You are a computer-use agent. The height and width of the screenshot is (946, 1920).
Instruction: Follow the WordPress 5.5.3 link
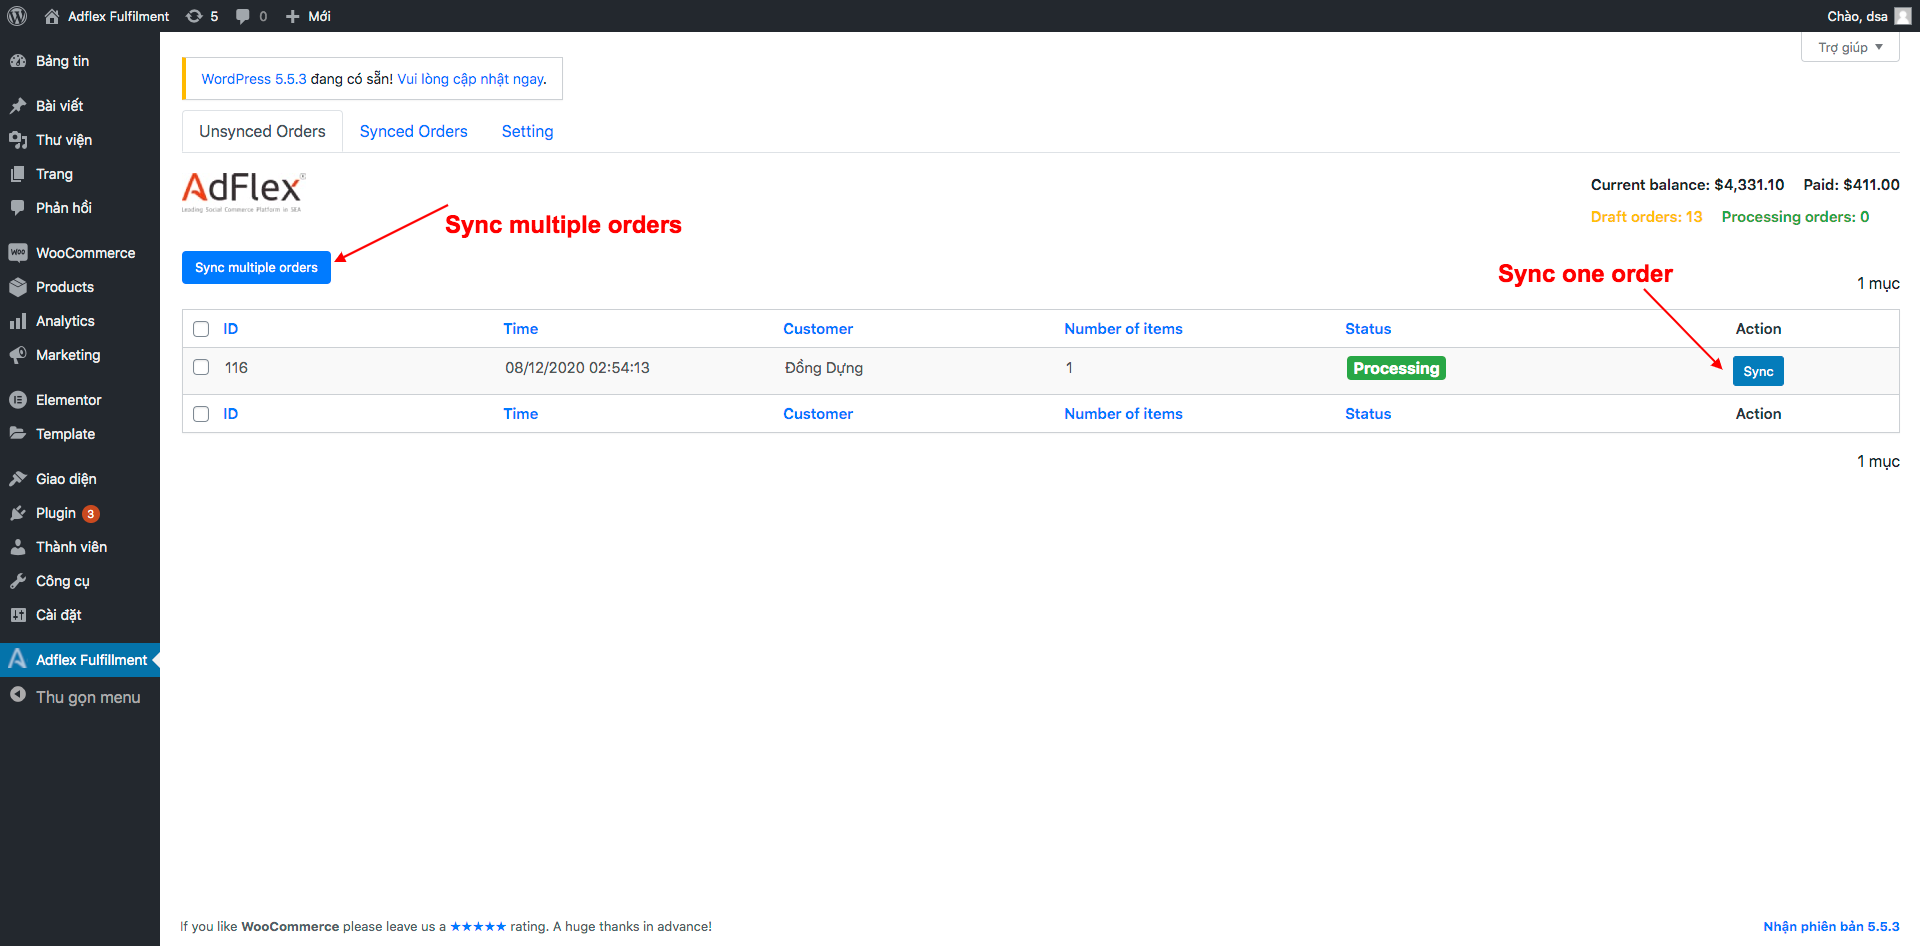pos(254,79)
